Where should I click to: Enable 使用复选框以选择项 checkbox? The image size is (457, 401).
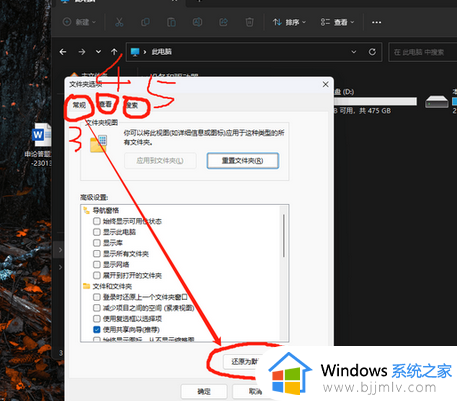point(97,319)
